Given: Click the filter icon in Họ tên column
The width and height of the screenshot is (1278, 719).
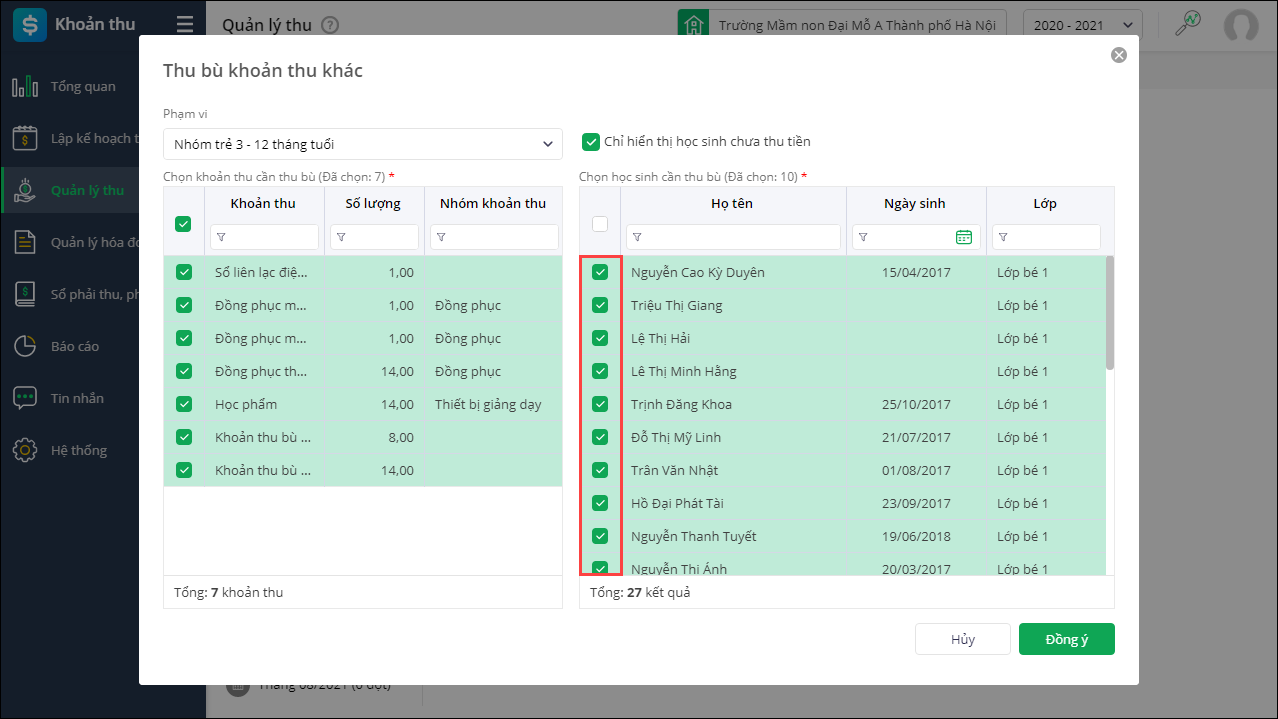Looking at the screenshot, I should (636, 237).
